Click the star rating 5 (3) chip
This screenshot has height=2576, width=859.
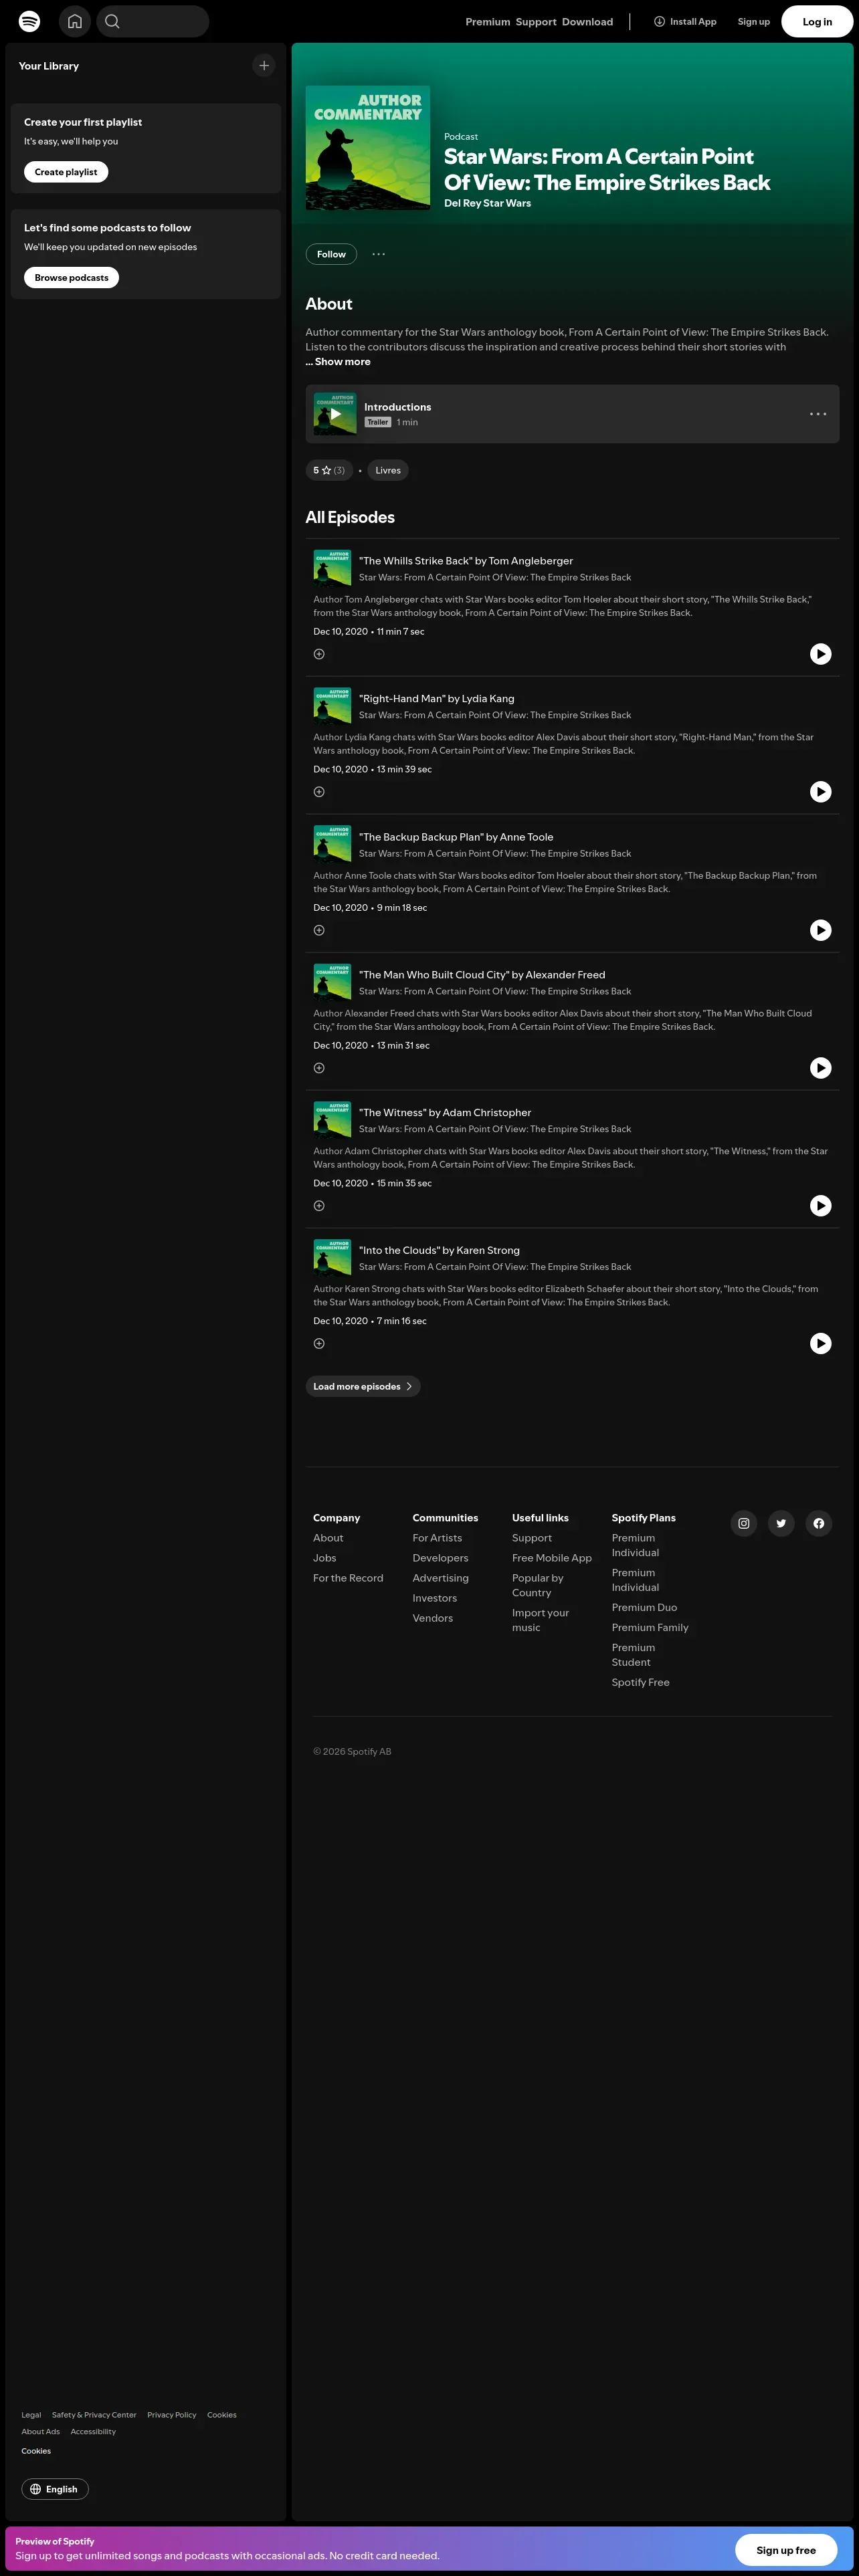pyautogui.click(x=329, y=470)
